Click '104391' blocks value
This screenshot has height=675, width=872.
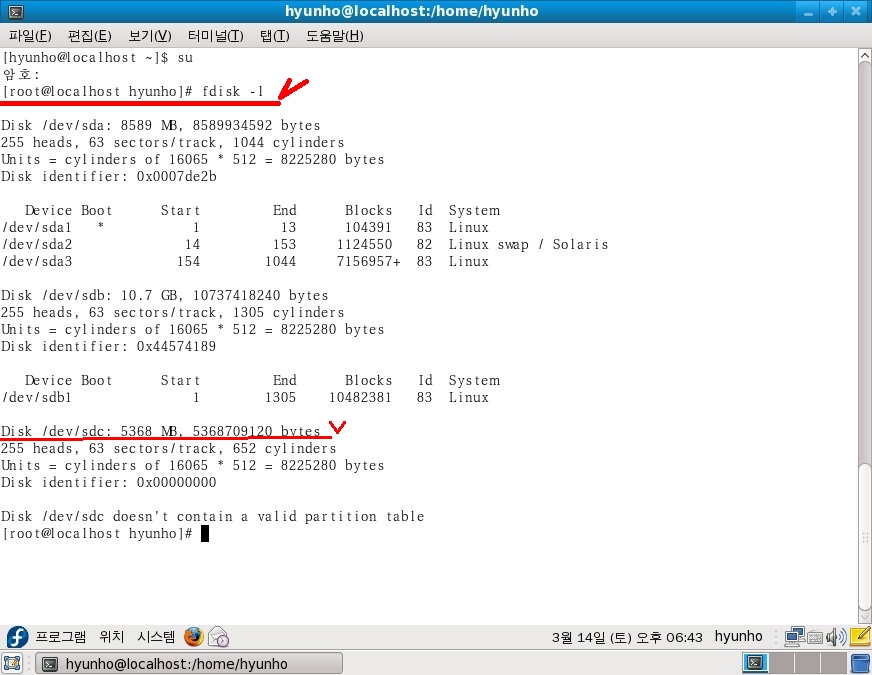click(x=368, y=227)
